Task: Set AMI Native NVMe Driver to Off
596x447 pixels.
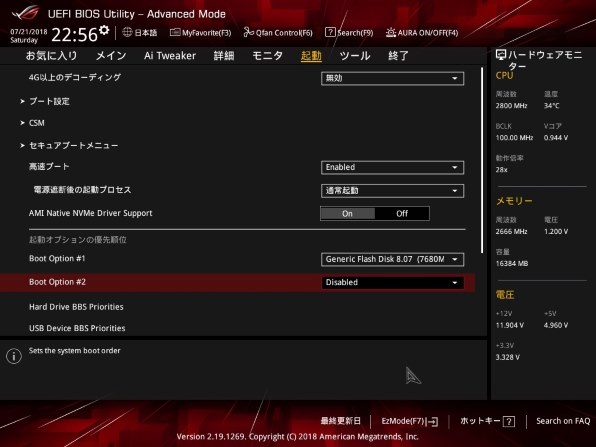Action: tap(402, 214)
